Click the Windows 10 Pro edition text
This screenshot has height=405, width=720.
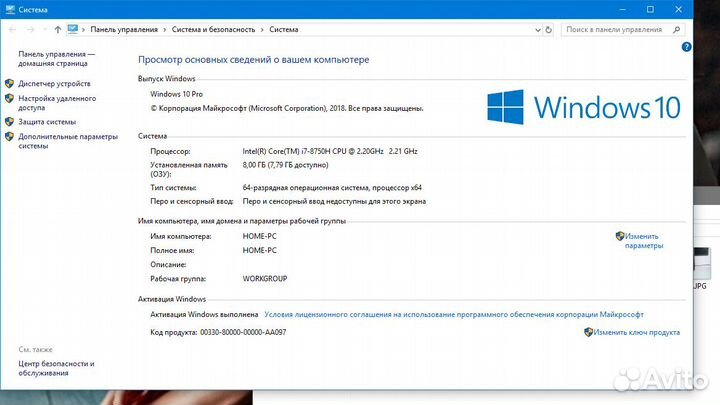point(176,94)
